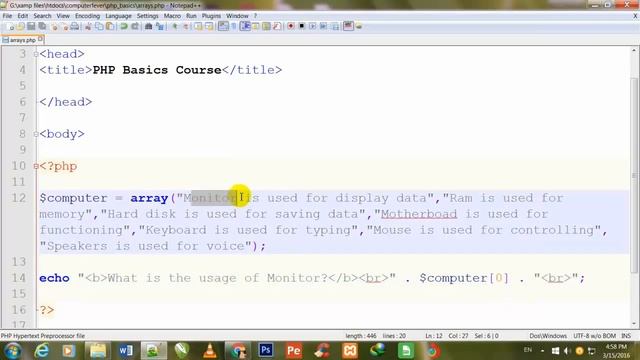Viewport: 640px width, 360px height.
Task: Undo the last edit with the Undo icon
Action: [124, 27]
